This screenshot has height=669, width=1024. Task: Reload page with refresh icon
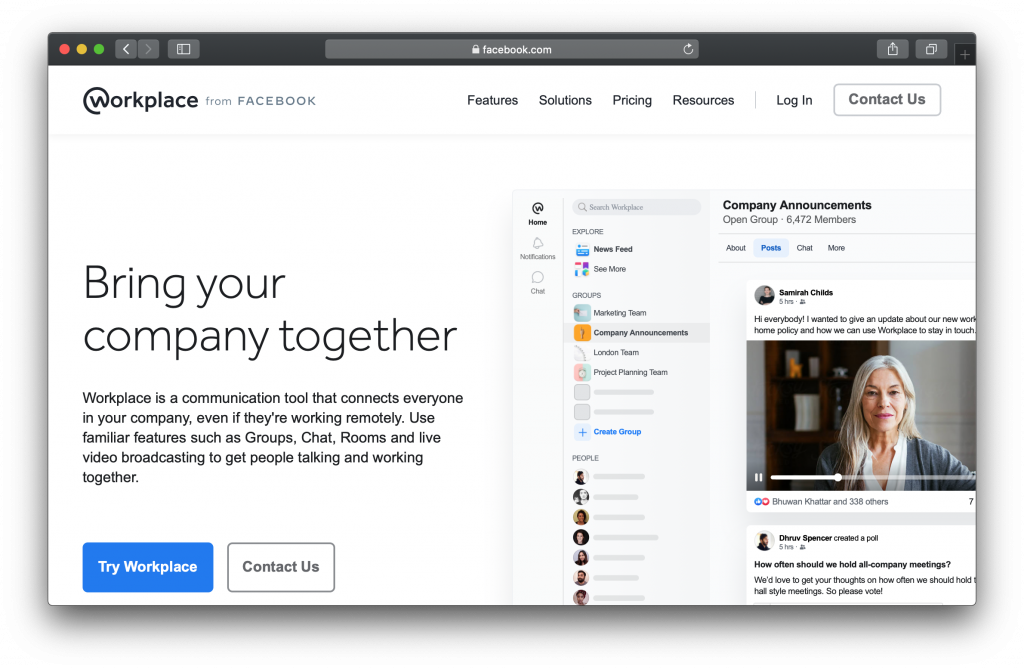click(x=688, y=49)
